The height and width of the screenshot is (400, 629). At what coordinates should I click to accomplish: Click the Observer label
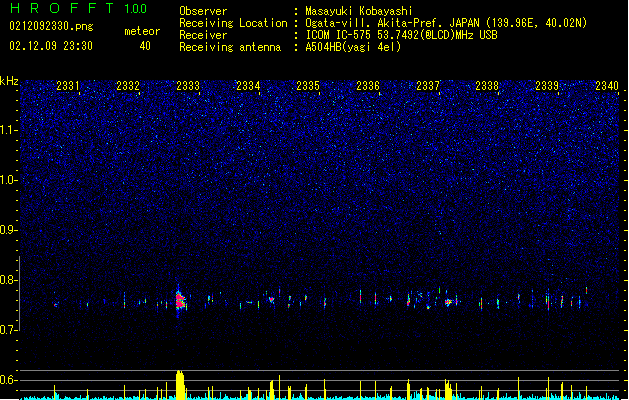pos(203,11)
